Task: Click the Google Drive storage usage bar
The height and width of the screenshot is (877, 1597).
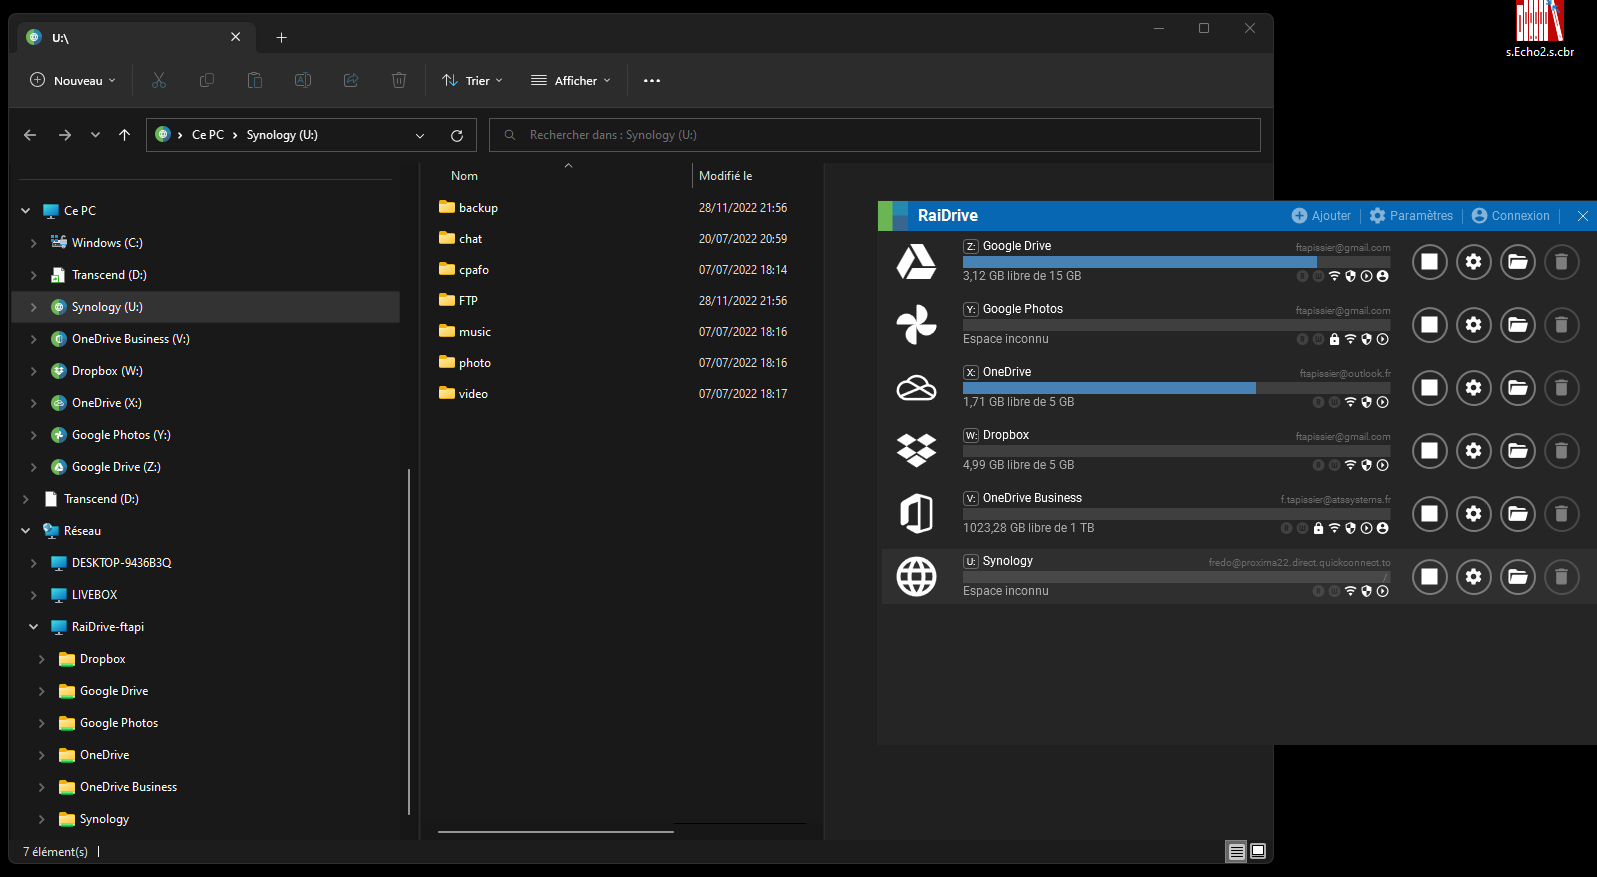Action: [1176, 262]
